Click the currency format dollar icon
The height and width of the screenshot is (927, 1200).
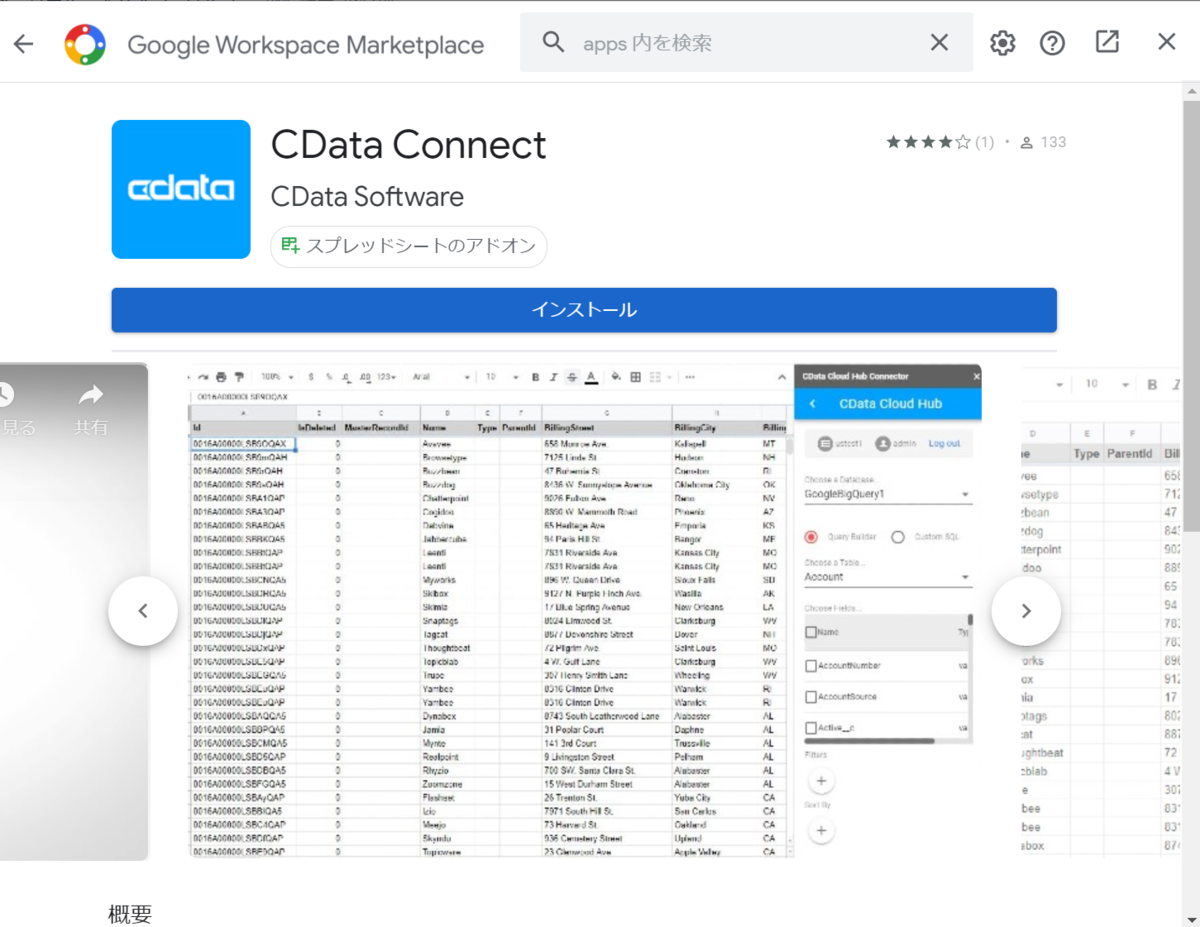tap(311, 377)
